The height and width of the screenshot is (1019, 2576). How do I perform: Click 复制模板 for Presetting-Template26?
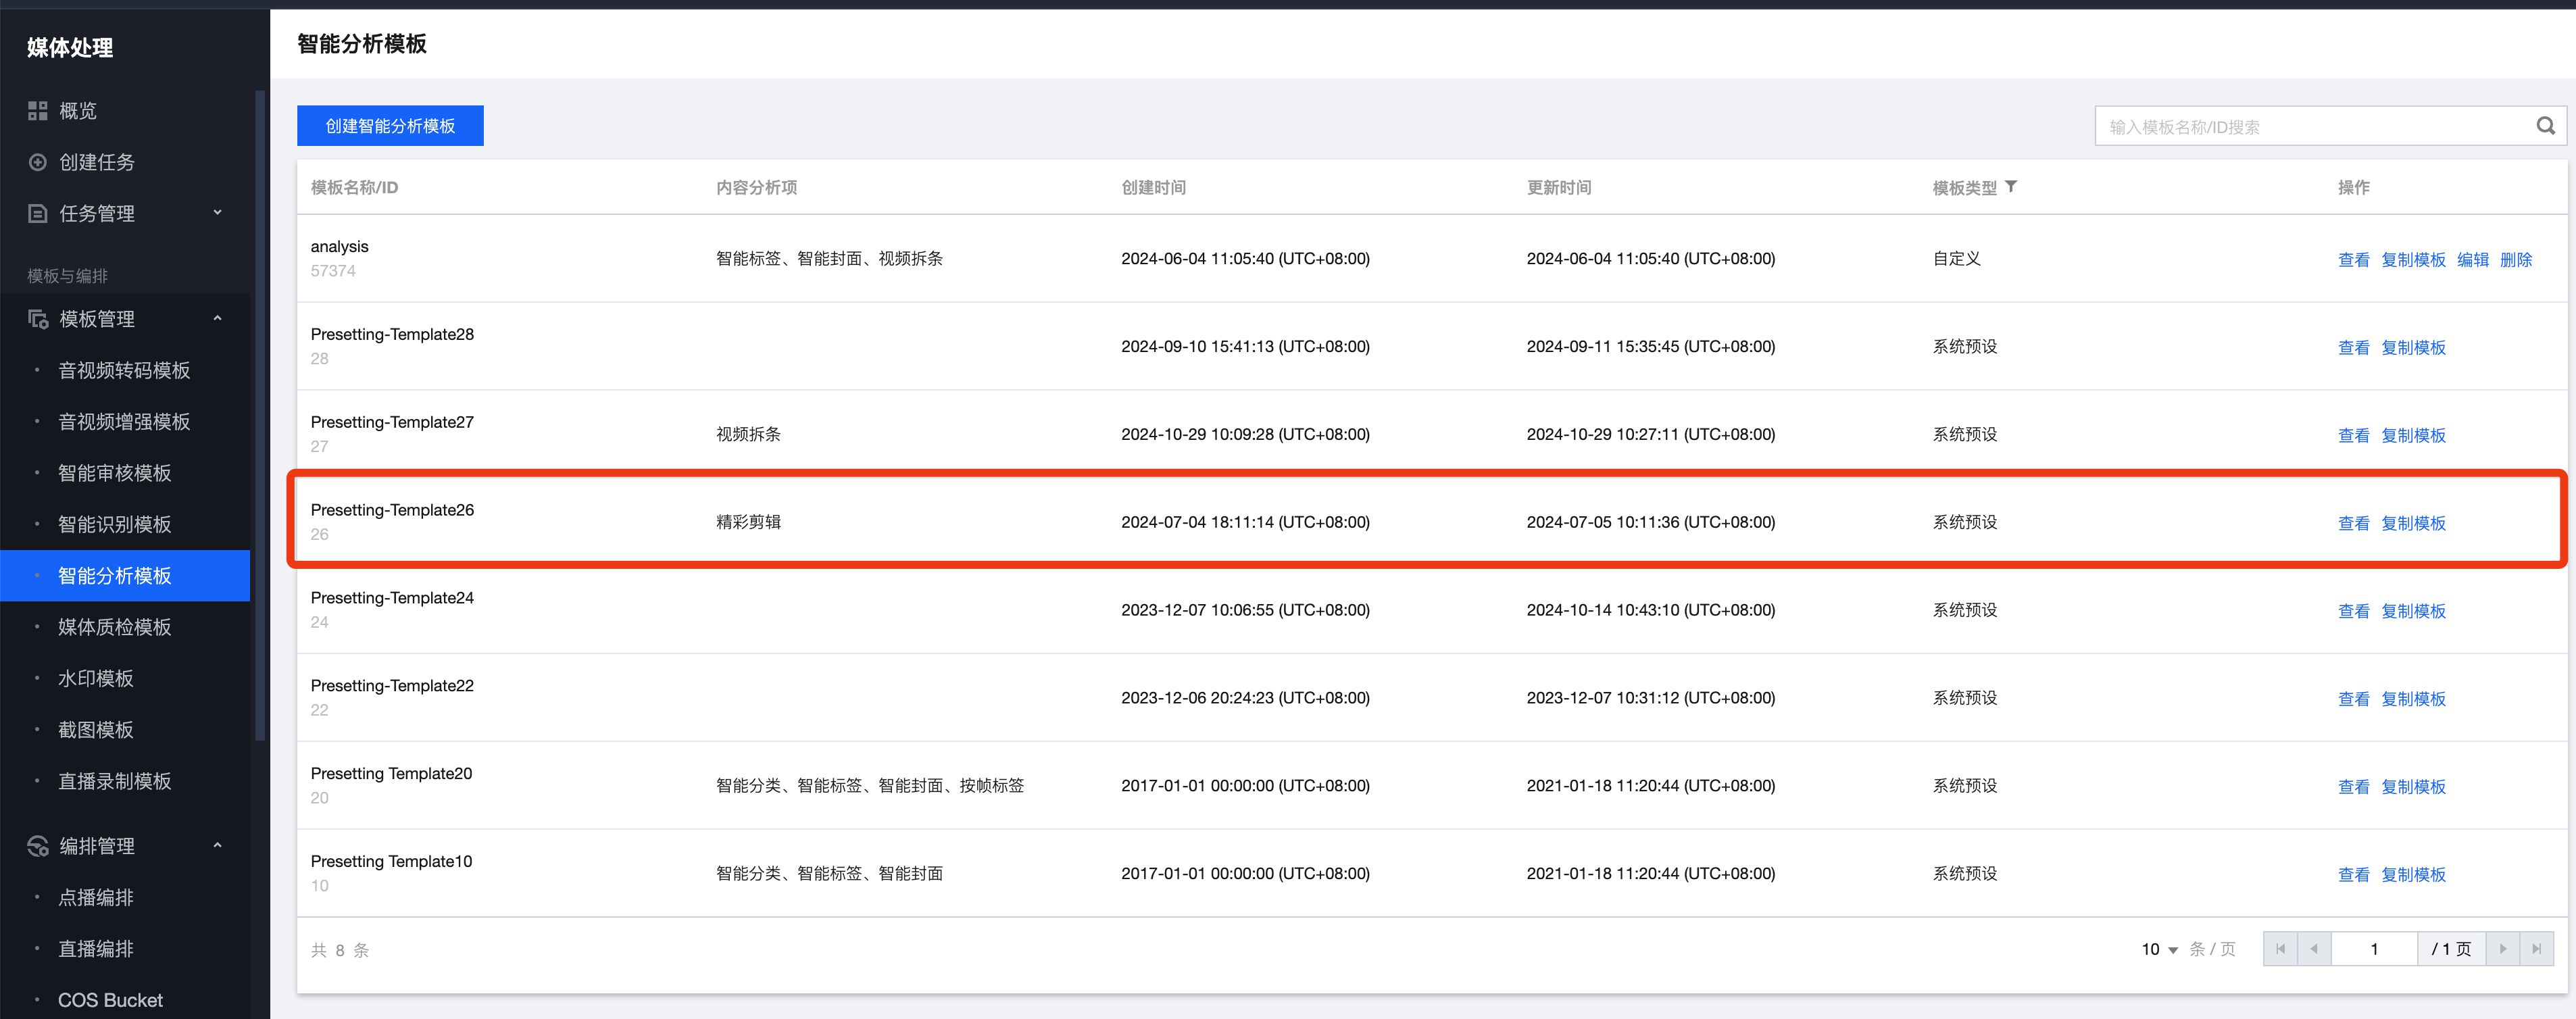click(2412, 523)
